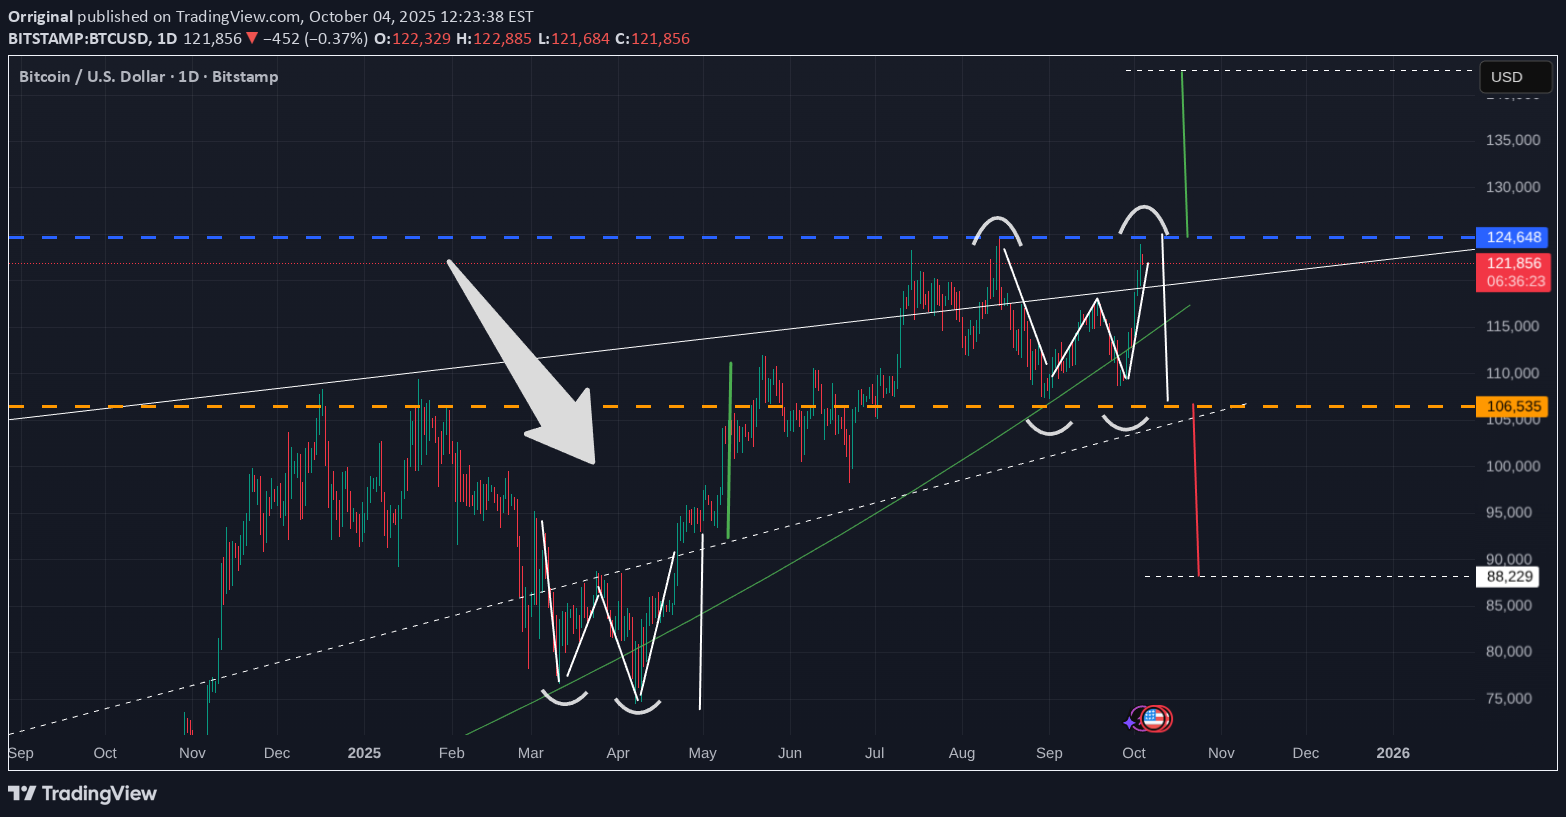1566x817 pixels.
Task: Select the 2026 label on time axis
Action: 1392,753
